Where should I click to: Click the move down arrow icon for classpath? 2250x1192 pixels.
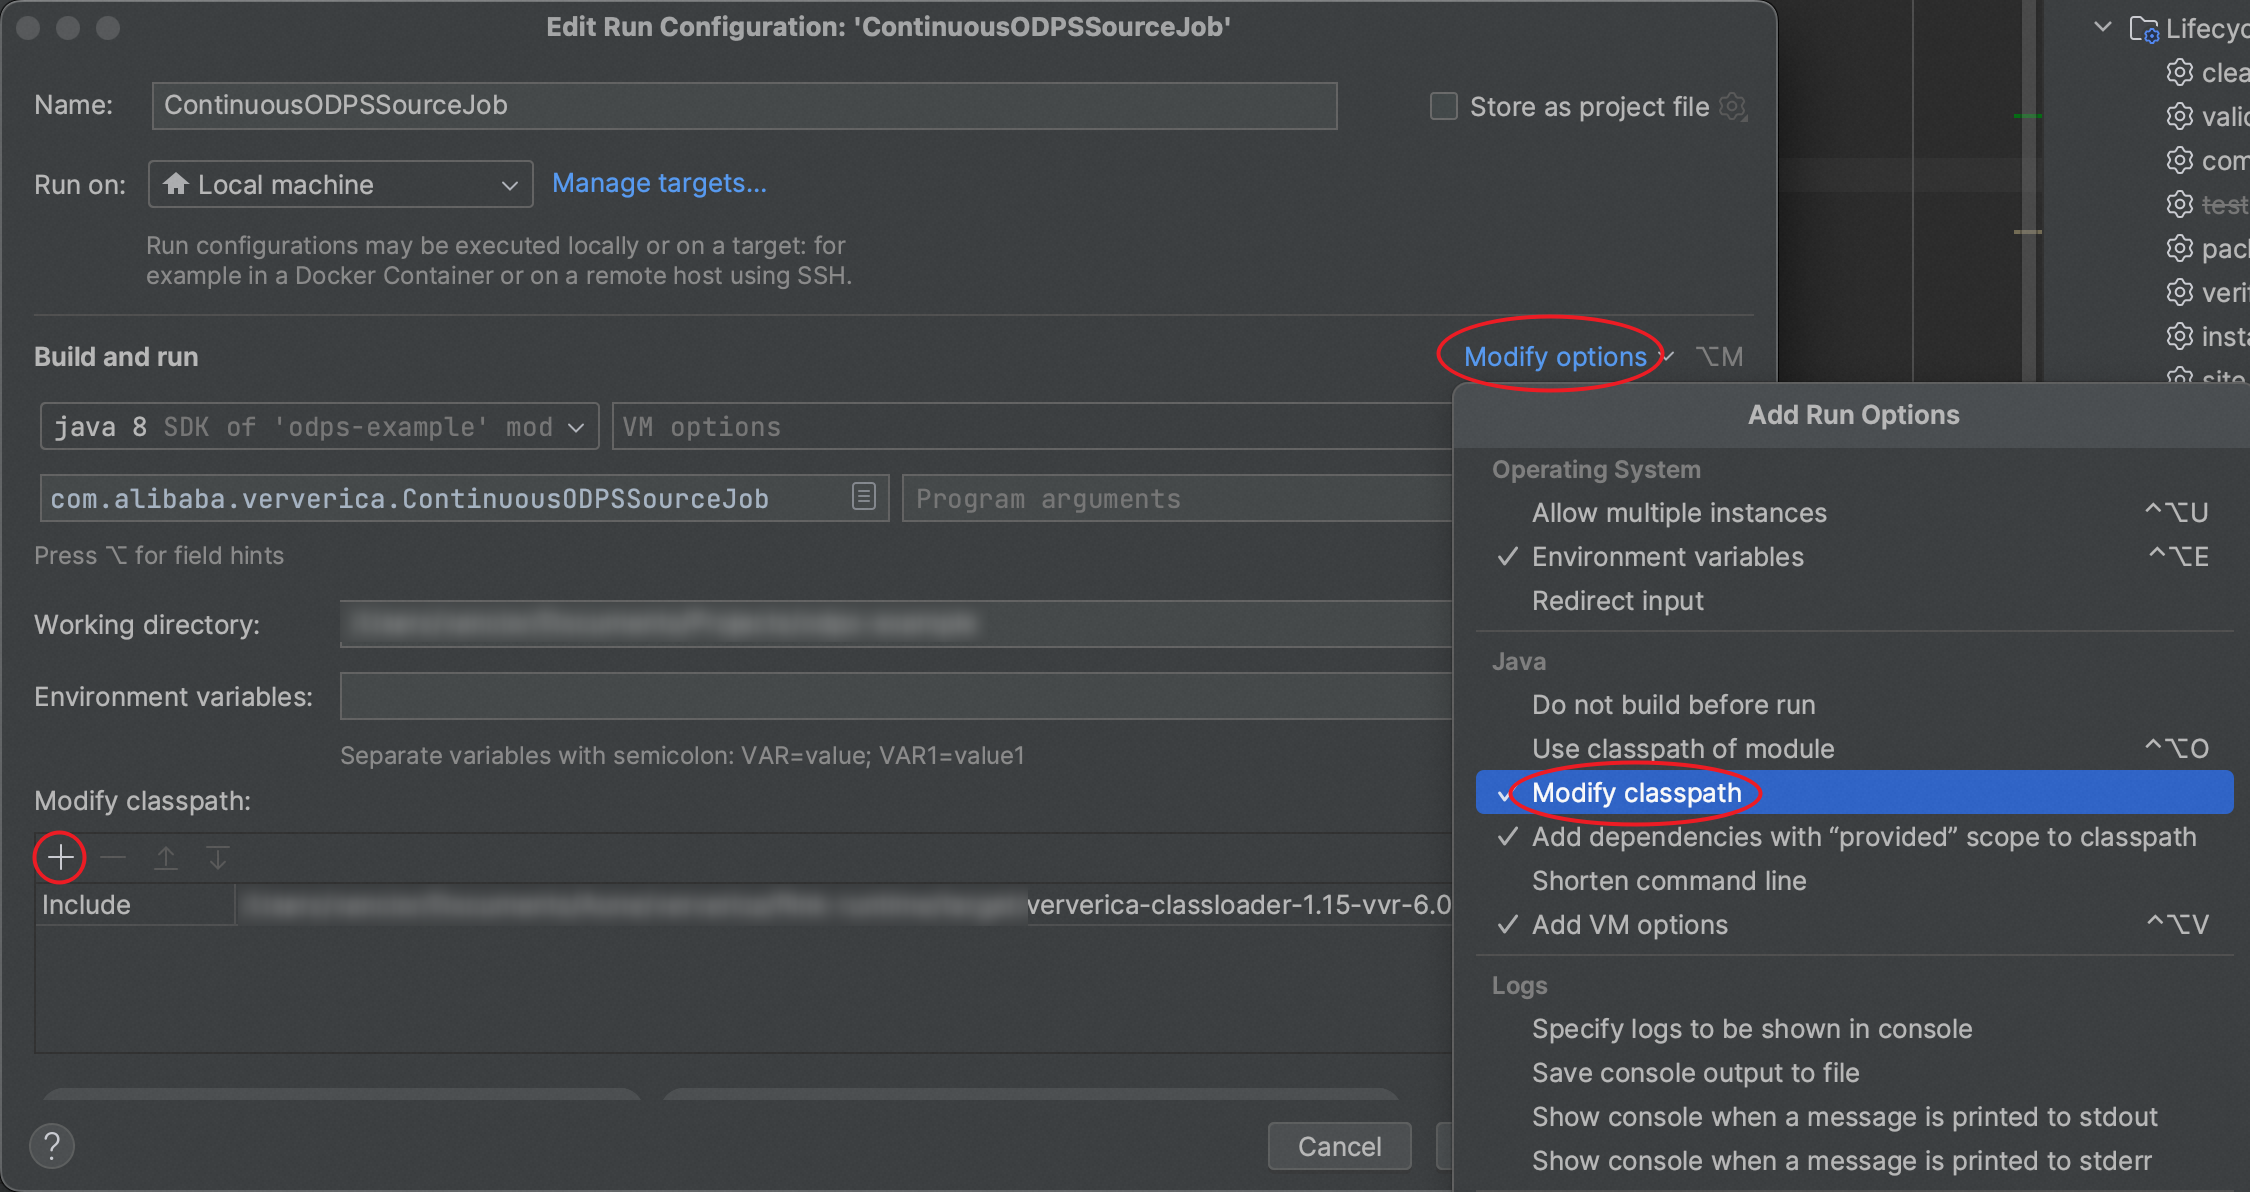pyautogui.click(x=220, y=859)
